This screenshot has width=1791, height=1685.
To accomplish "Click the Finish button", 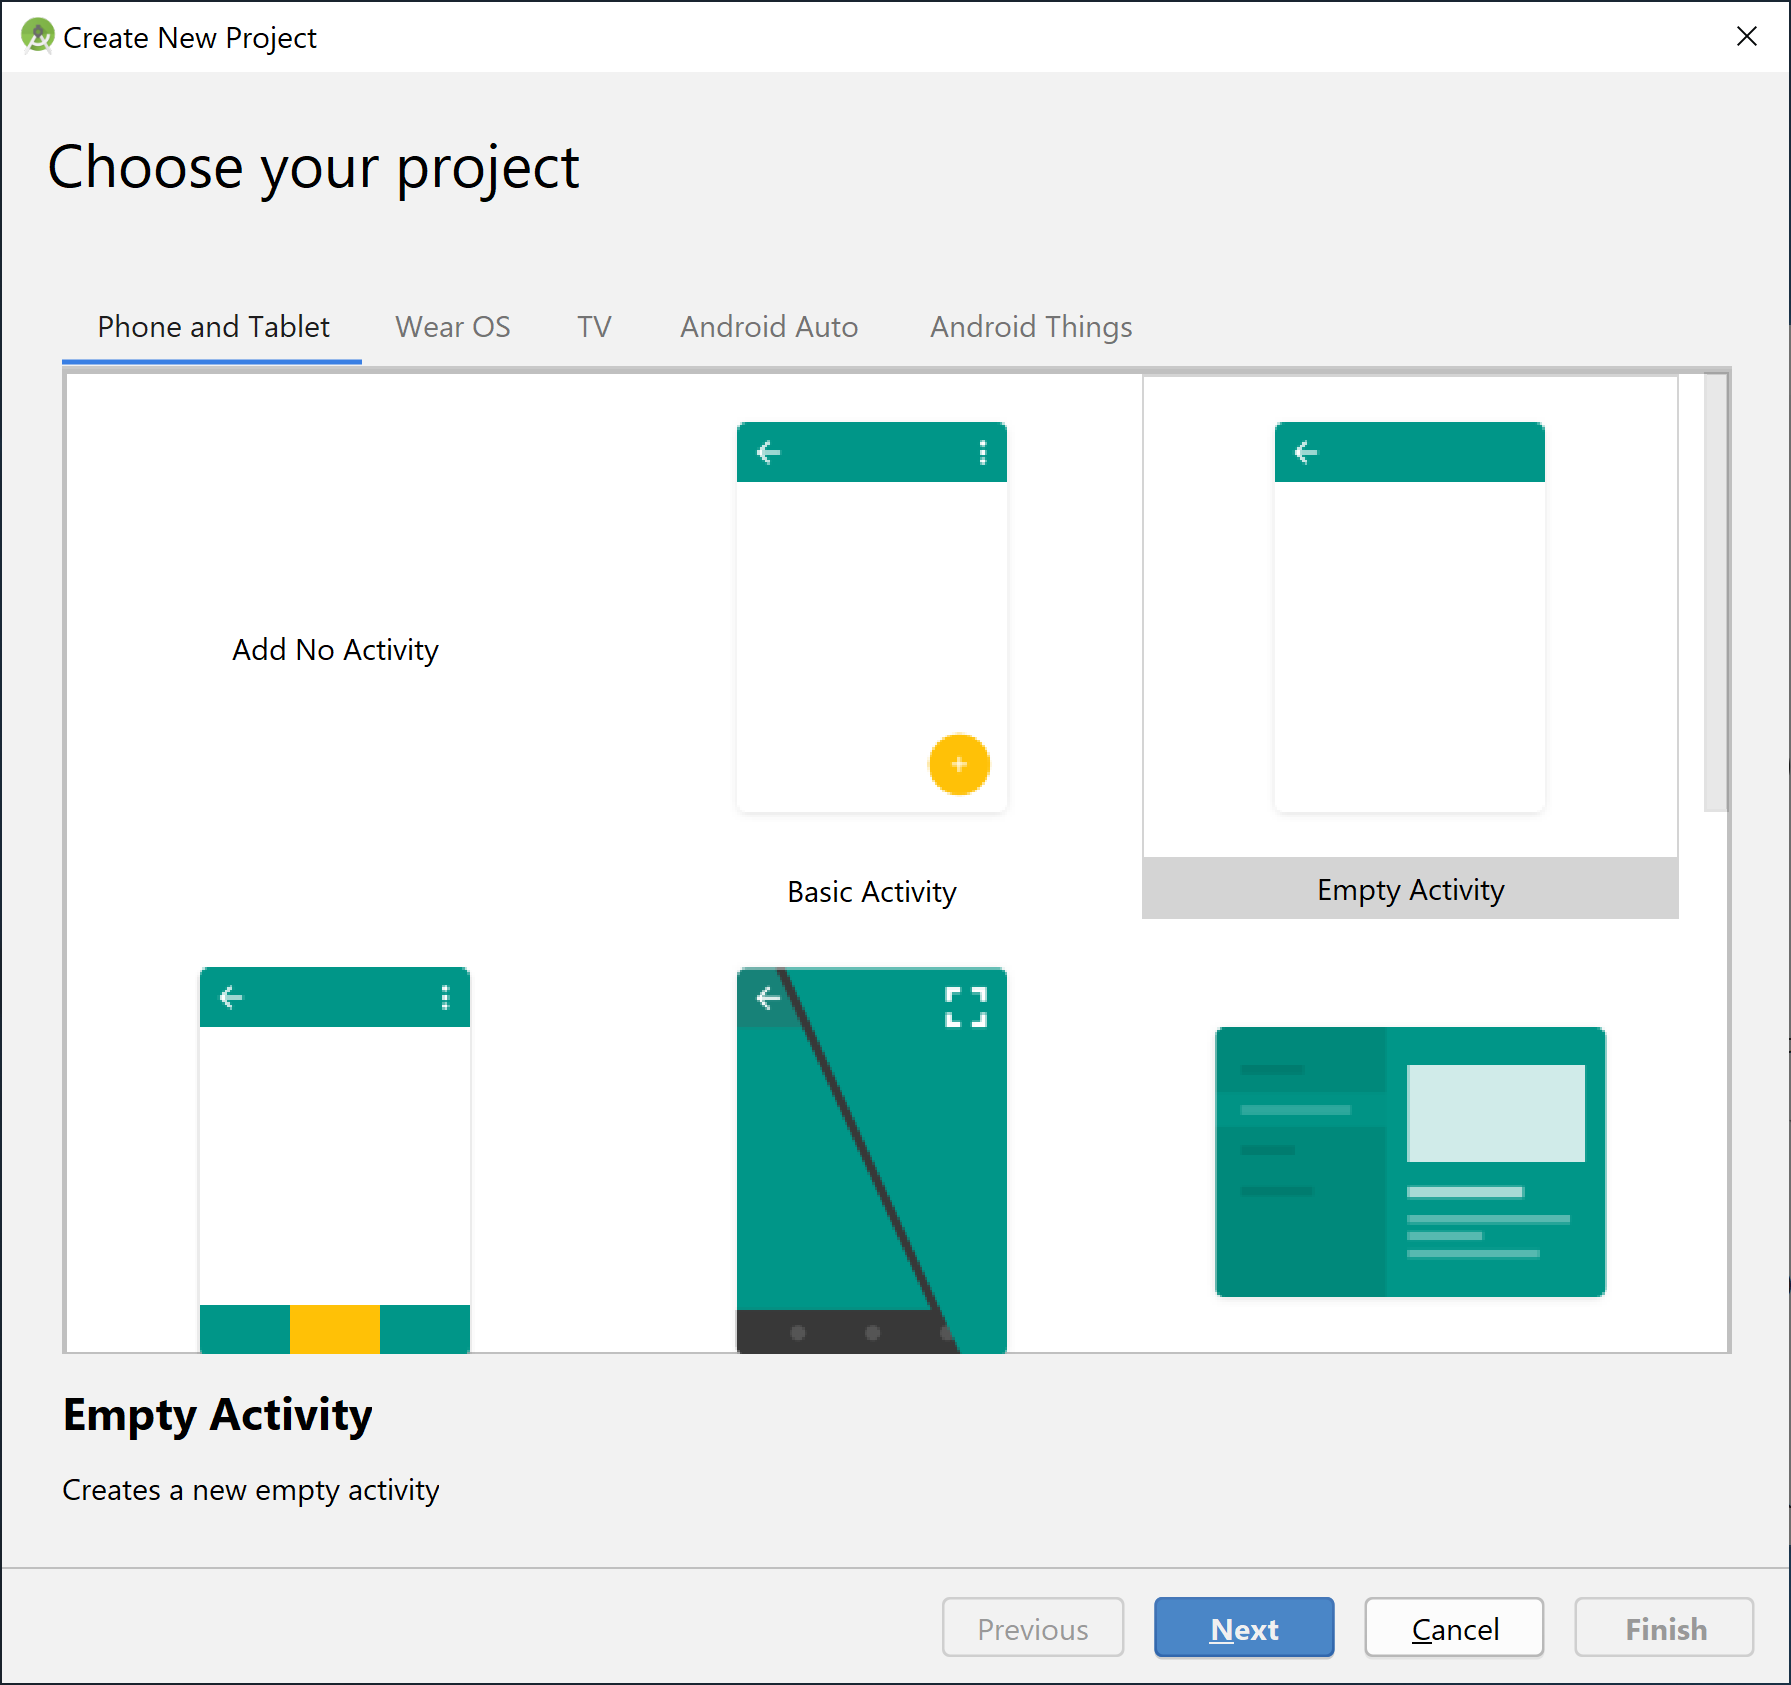I will tap(1665, 1628).
